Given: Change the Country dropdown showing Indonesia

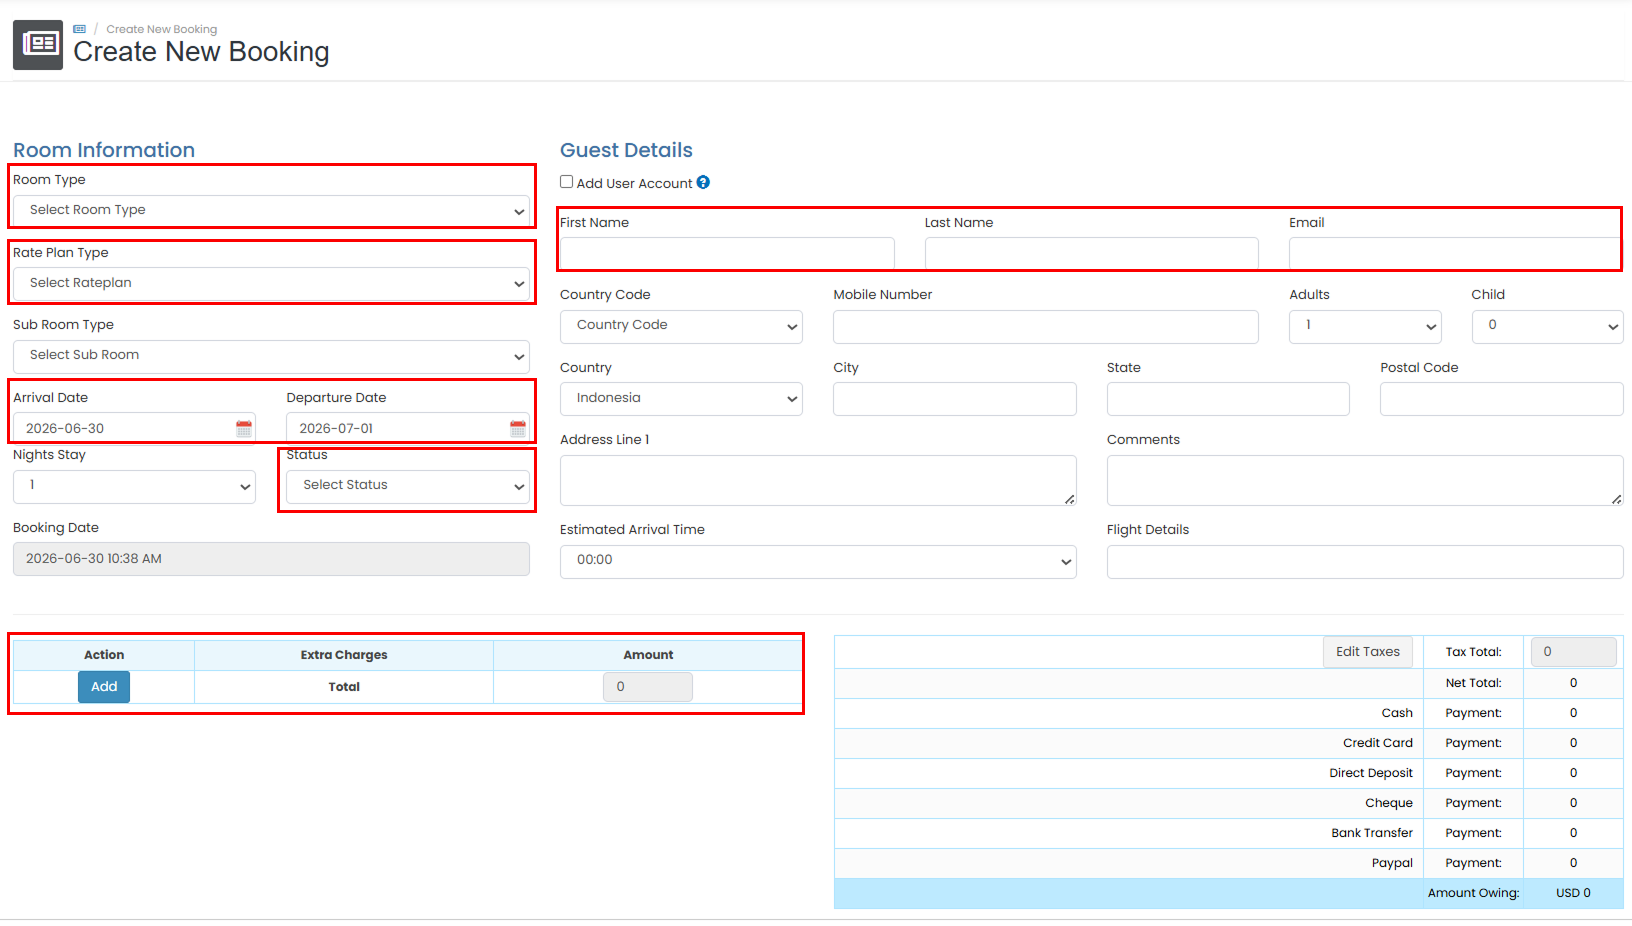Looking at the screenshot, I should pyautogui.click(x=681, y=399).
